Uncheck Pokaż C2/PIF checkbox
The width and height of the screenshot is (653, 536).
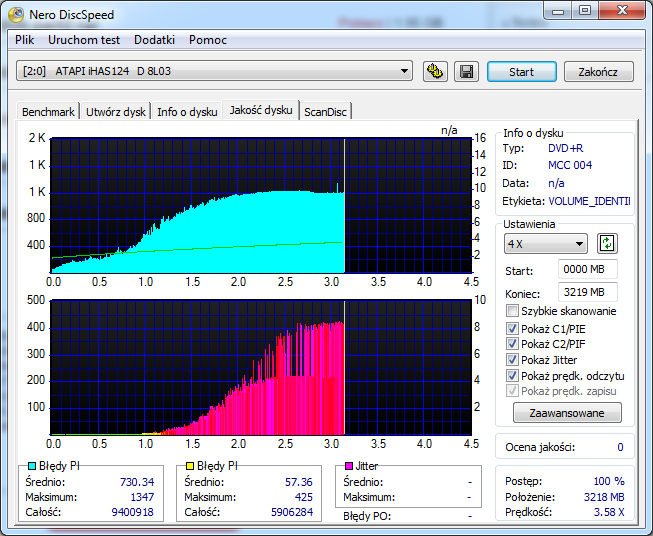pos(512,344)
